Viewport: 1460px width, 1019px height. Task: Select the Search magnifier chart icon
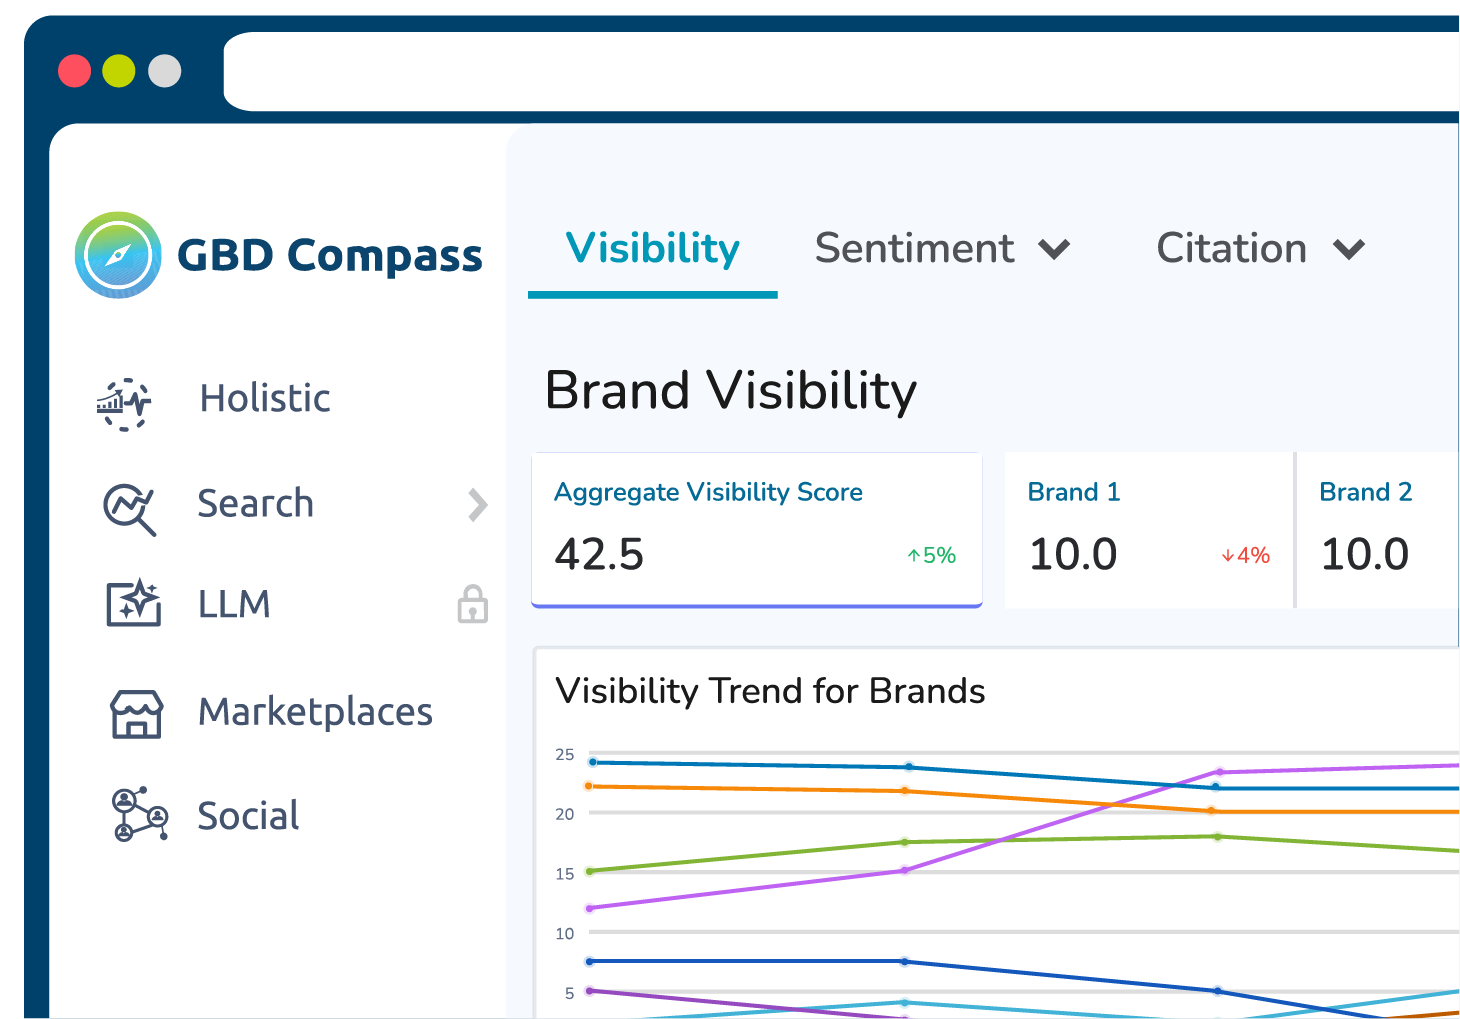130,508
